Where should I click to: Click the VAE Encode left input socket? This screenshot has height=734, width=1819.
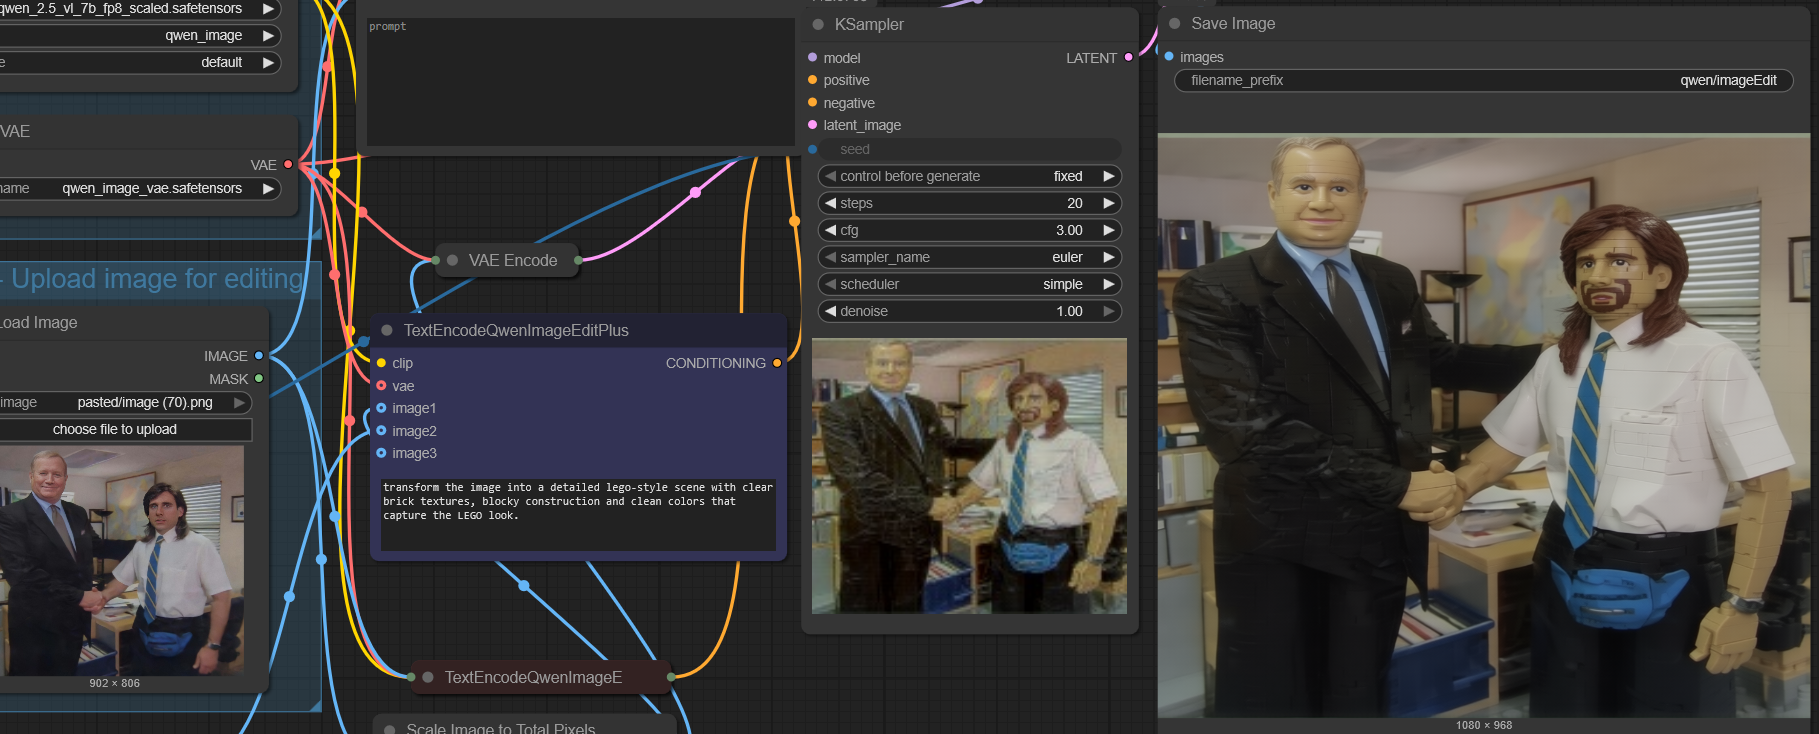click(x=435, y=260)
